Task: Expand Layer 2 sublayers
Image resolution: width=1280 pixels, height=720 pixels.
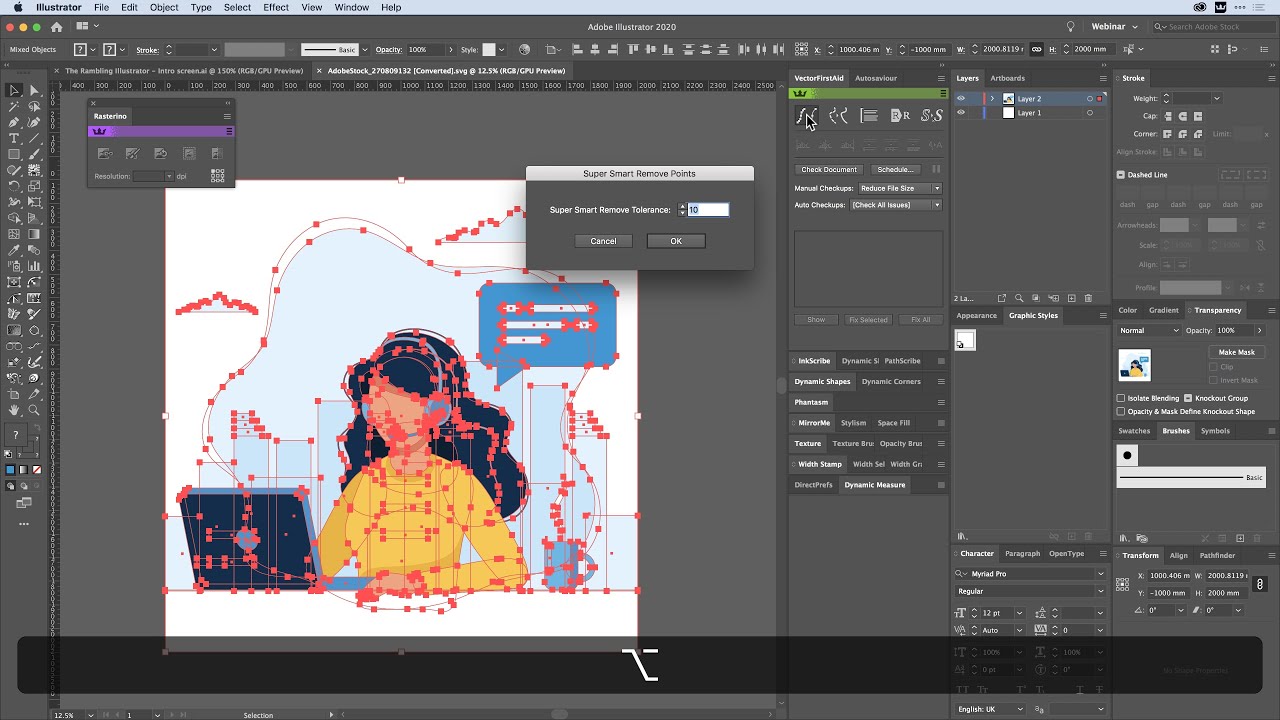Action: [x=992, y=99]
